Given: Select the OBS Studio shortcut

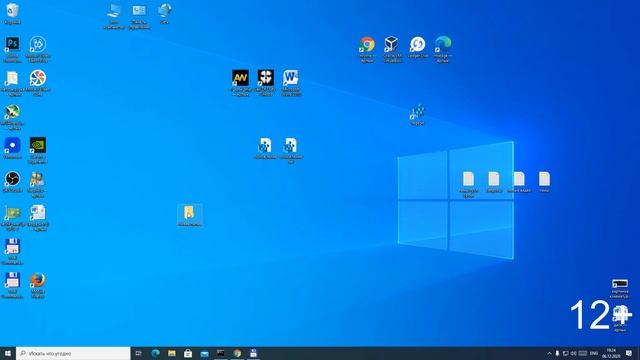Looking at the screenshot, I should coord(12,182).
